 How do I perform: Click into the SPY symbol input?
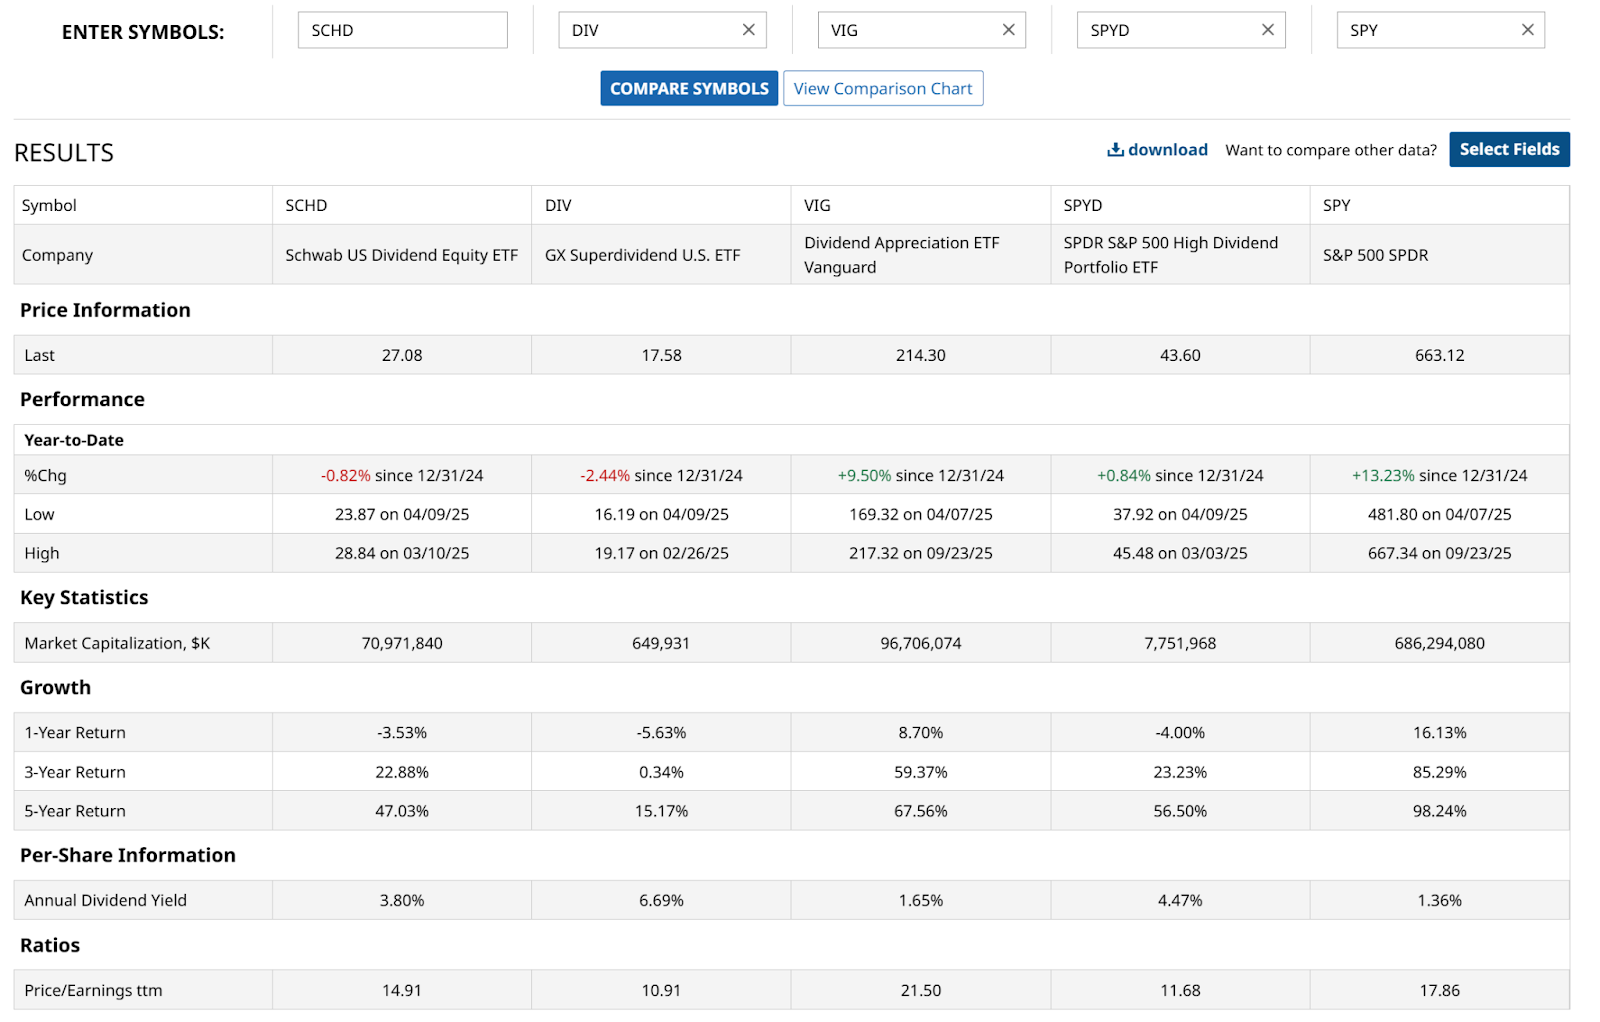(1425, 31)
